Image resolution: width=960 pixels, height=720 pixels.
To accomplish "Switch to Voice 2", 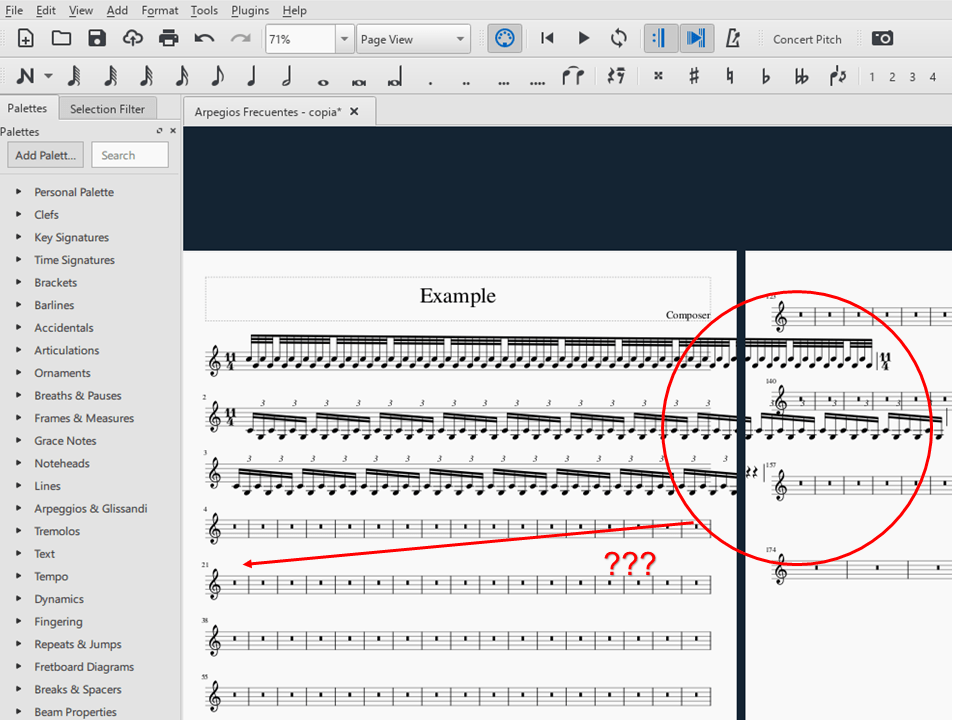I will 891,75.
